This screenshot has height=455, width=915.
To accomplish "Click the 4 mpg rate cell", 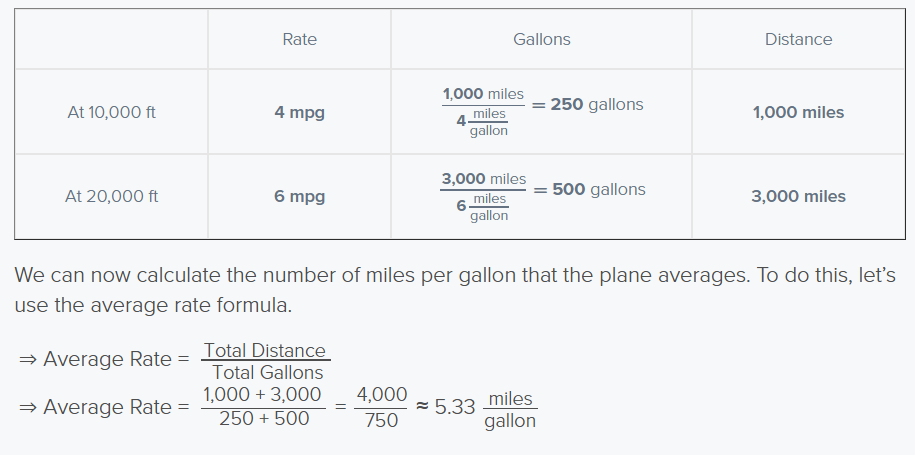I will pos(299,112).
